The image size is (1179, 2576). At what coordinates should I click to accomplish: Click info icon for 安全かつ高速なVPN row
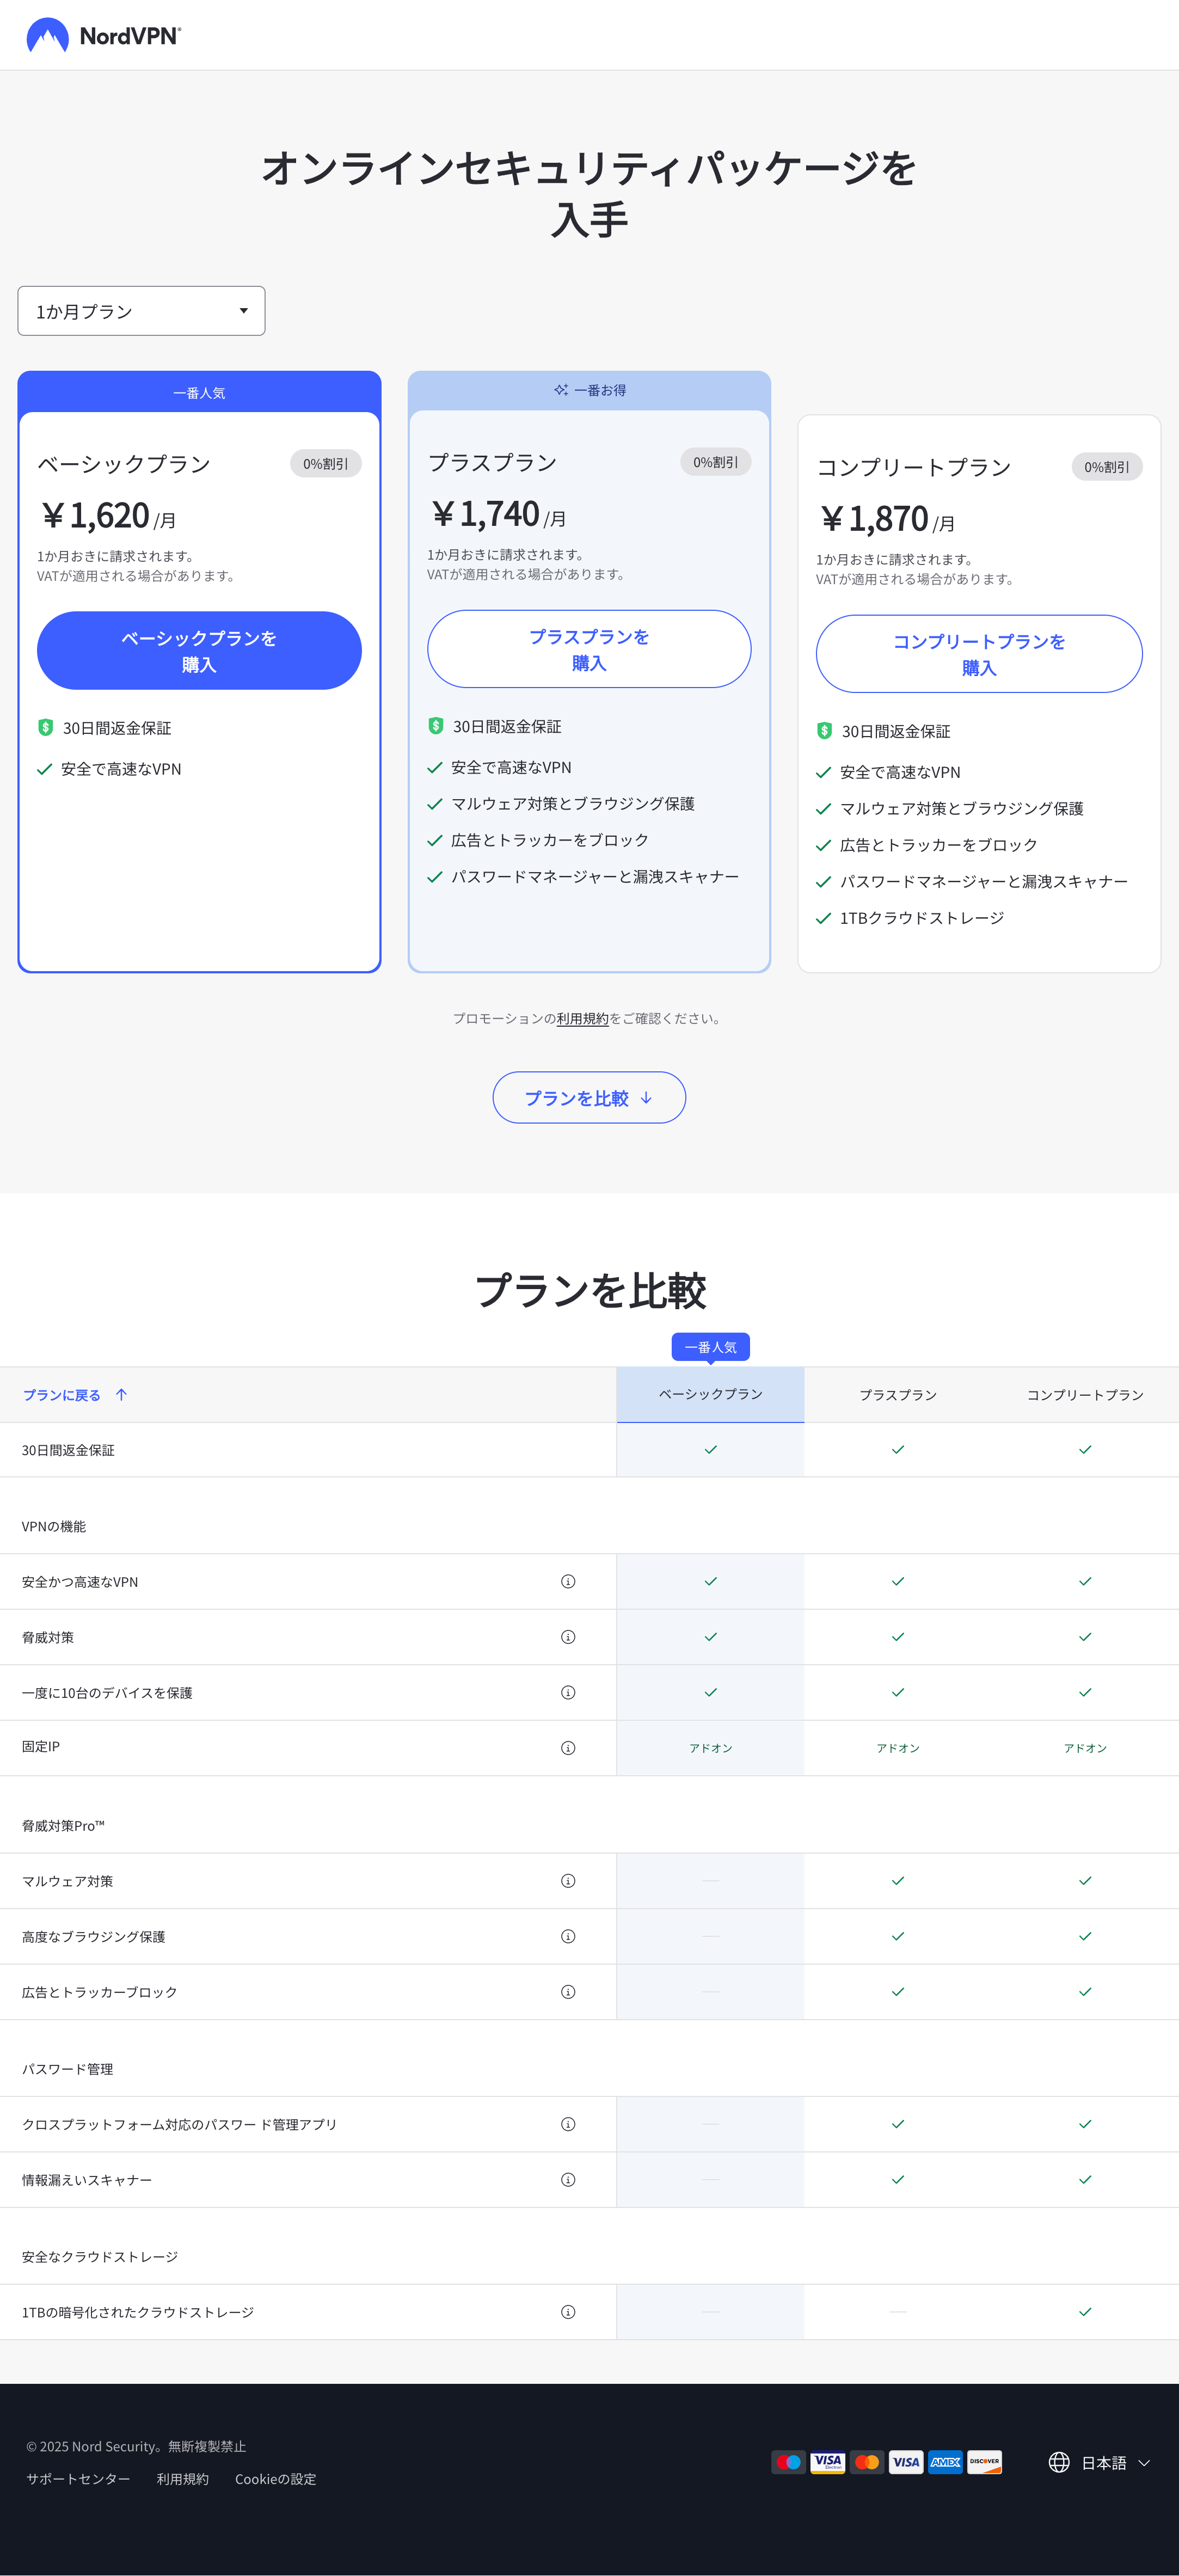point(568,1581)
